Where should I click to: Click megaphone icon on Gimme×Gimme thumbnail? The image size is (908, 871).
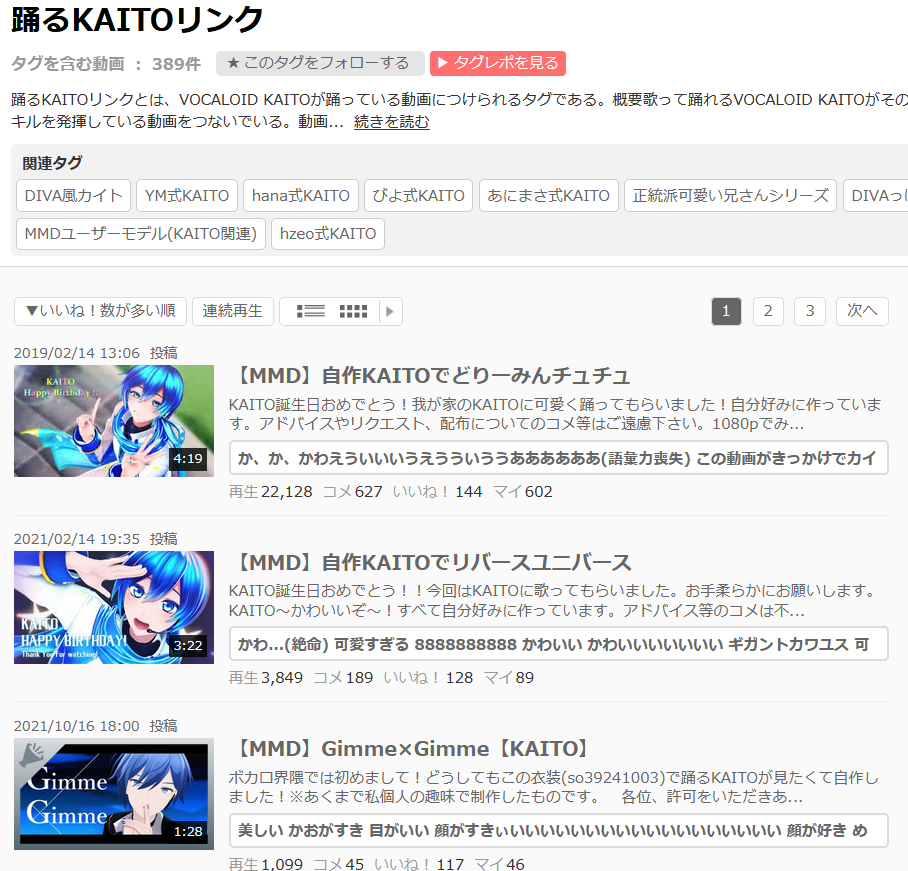(x=32, y=755)
